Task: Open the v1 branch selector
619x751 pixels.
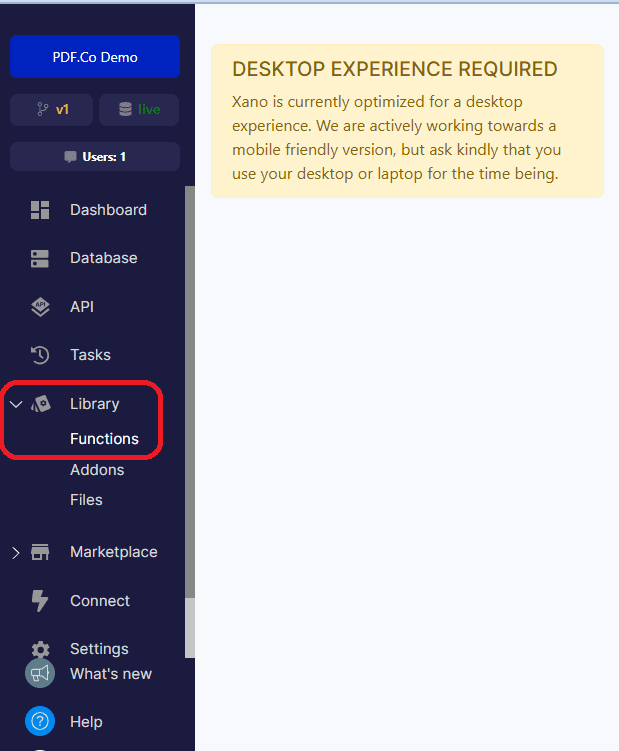Action: point(52,110)
